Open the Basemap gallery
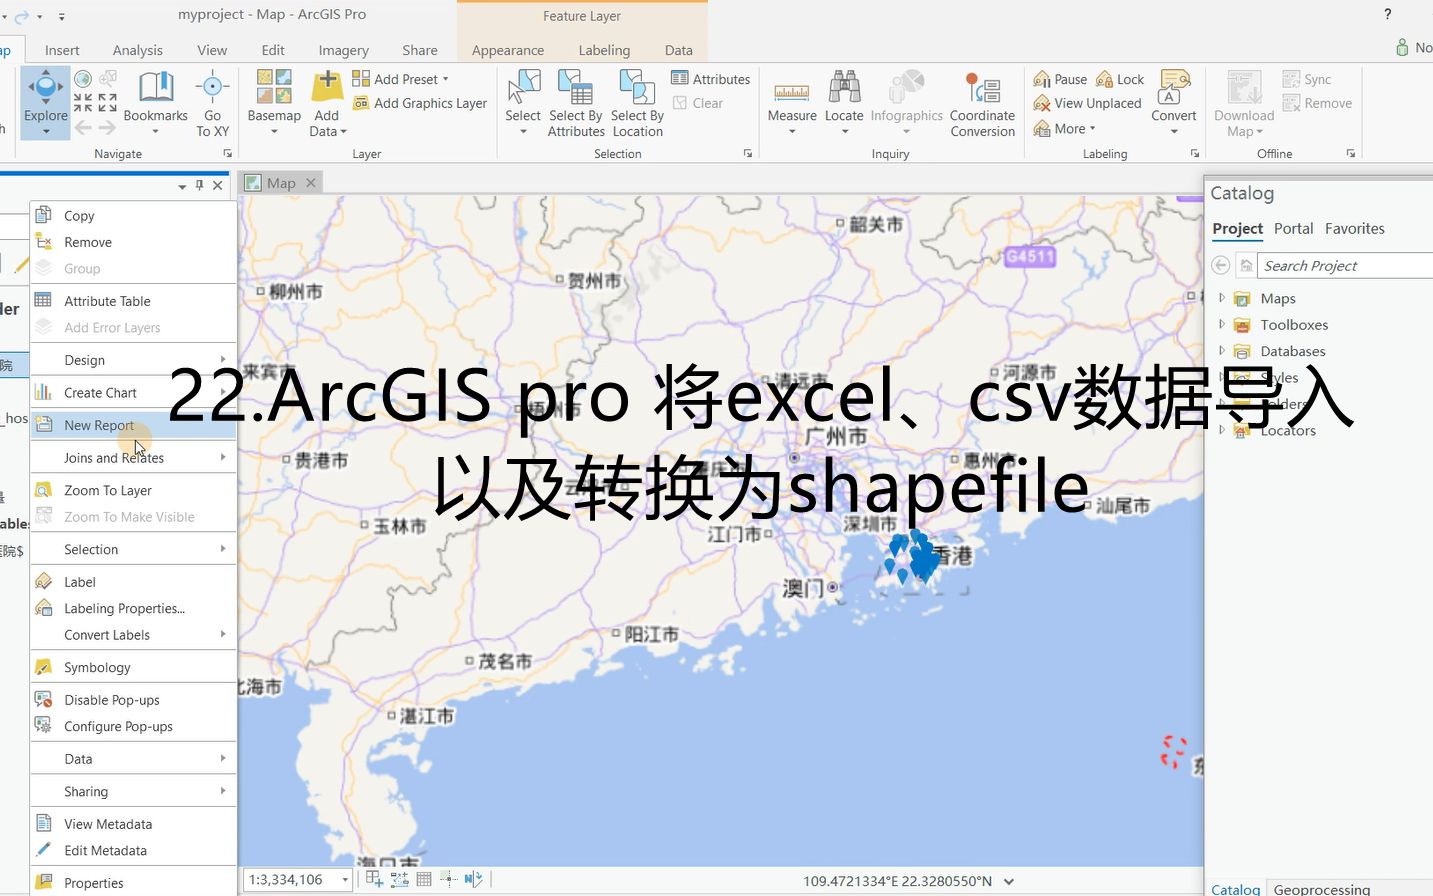Viewport: 1433px width, 896px height. coord(274,102)
